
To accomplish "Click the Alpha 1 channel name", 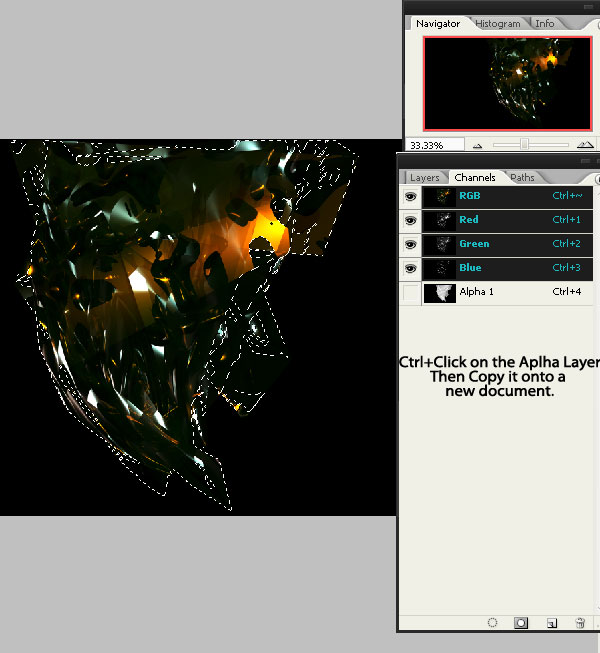I will [x=476, y=292].
